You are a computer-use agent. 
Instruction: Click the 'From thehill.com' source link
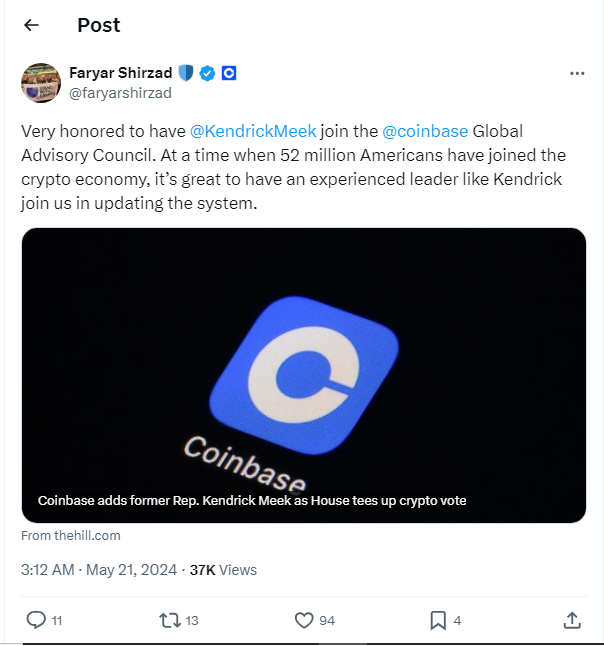[71, 536]
